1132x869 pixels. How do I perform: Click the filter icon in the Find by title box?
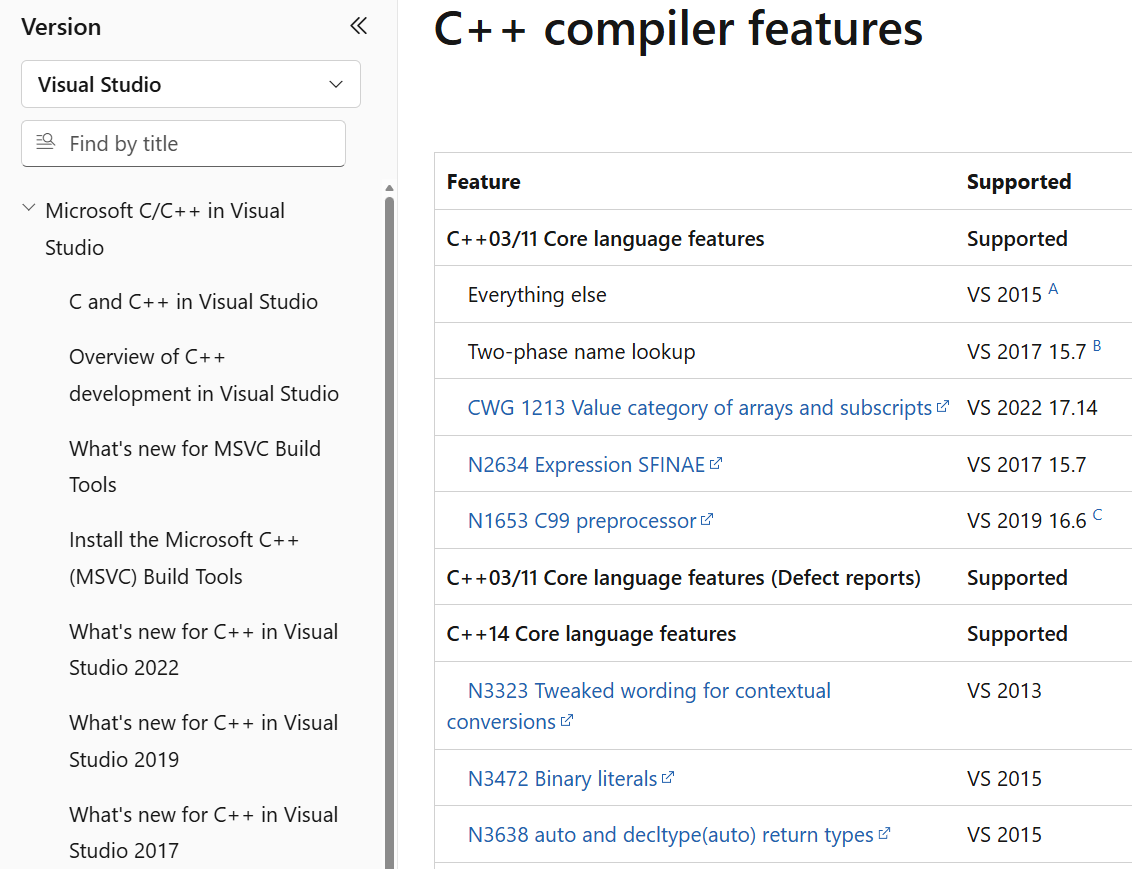45,141
